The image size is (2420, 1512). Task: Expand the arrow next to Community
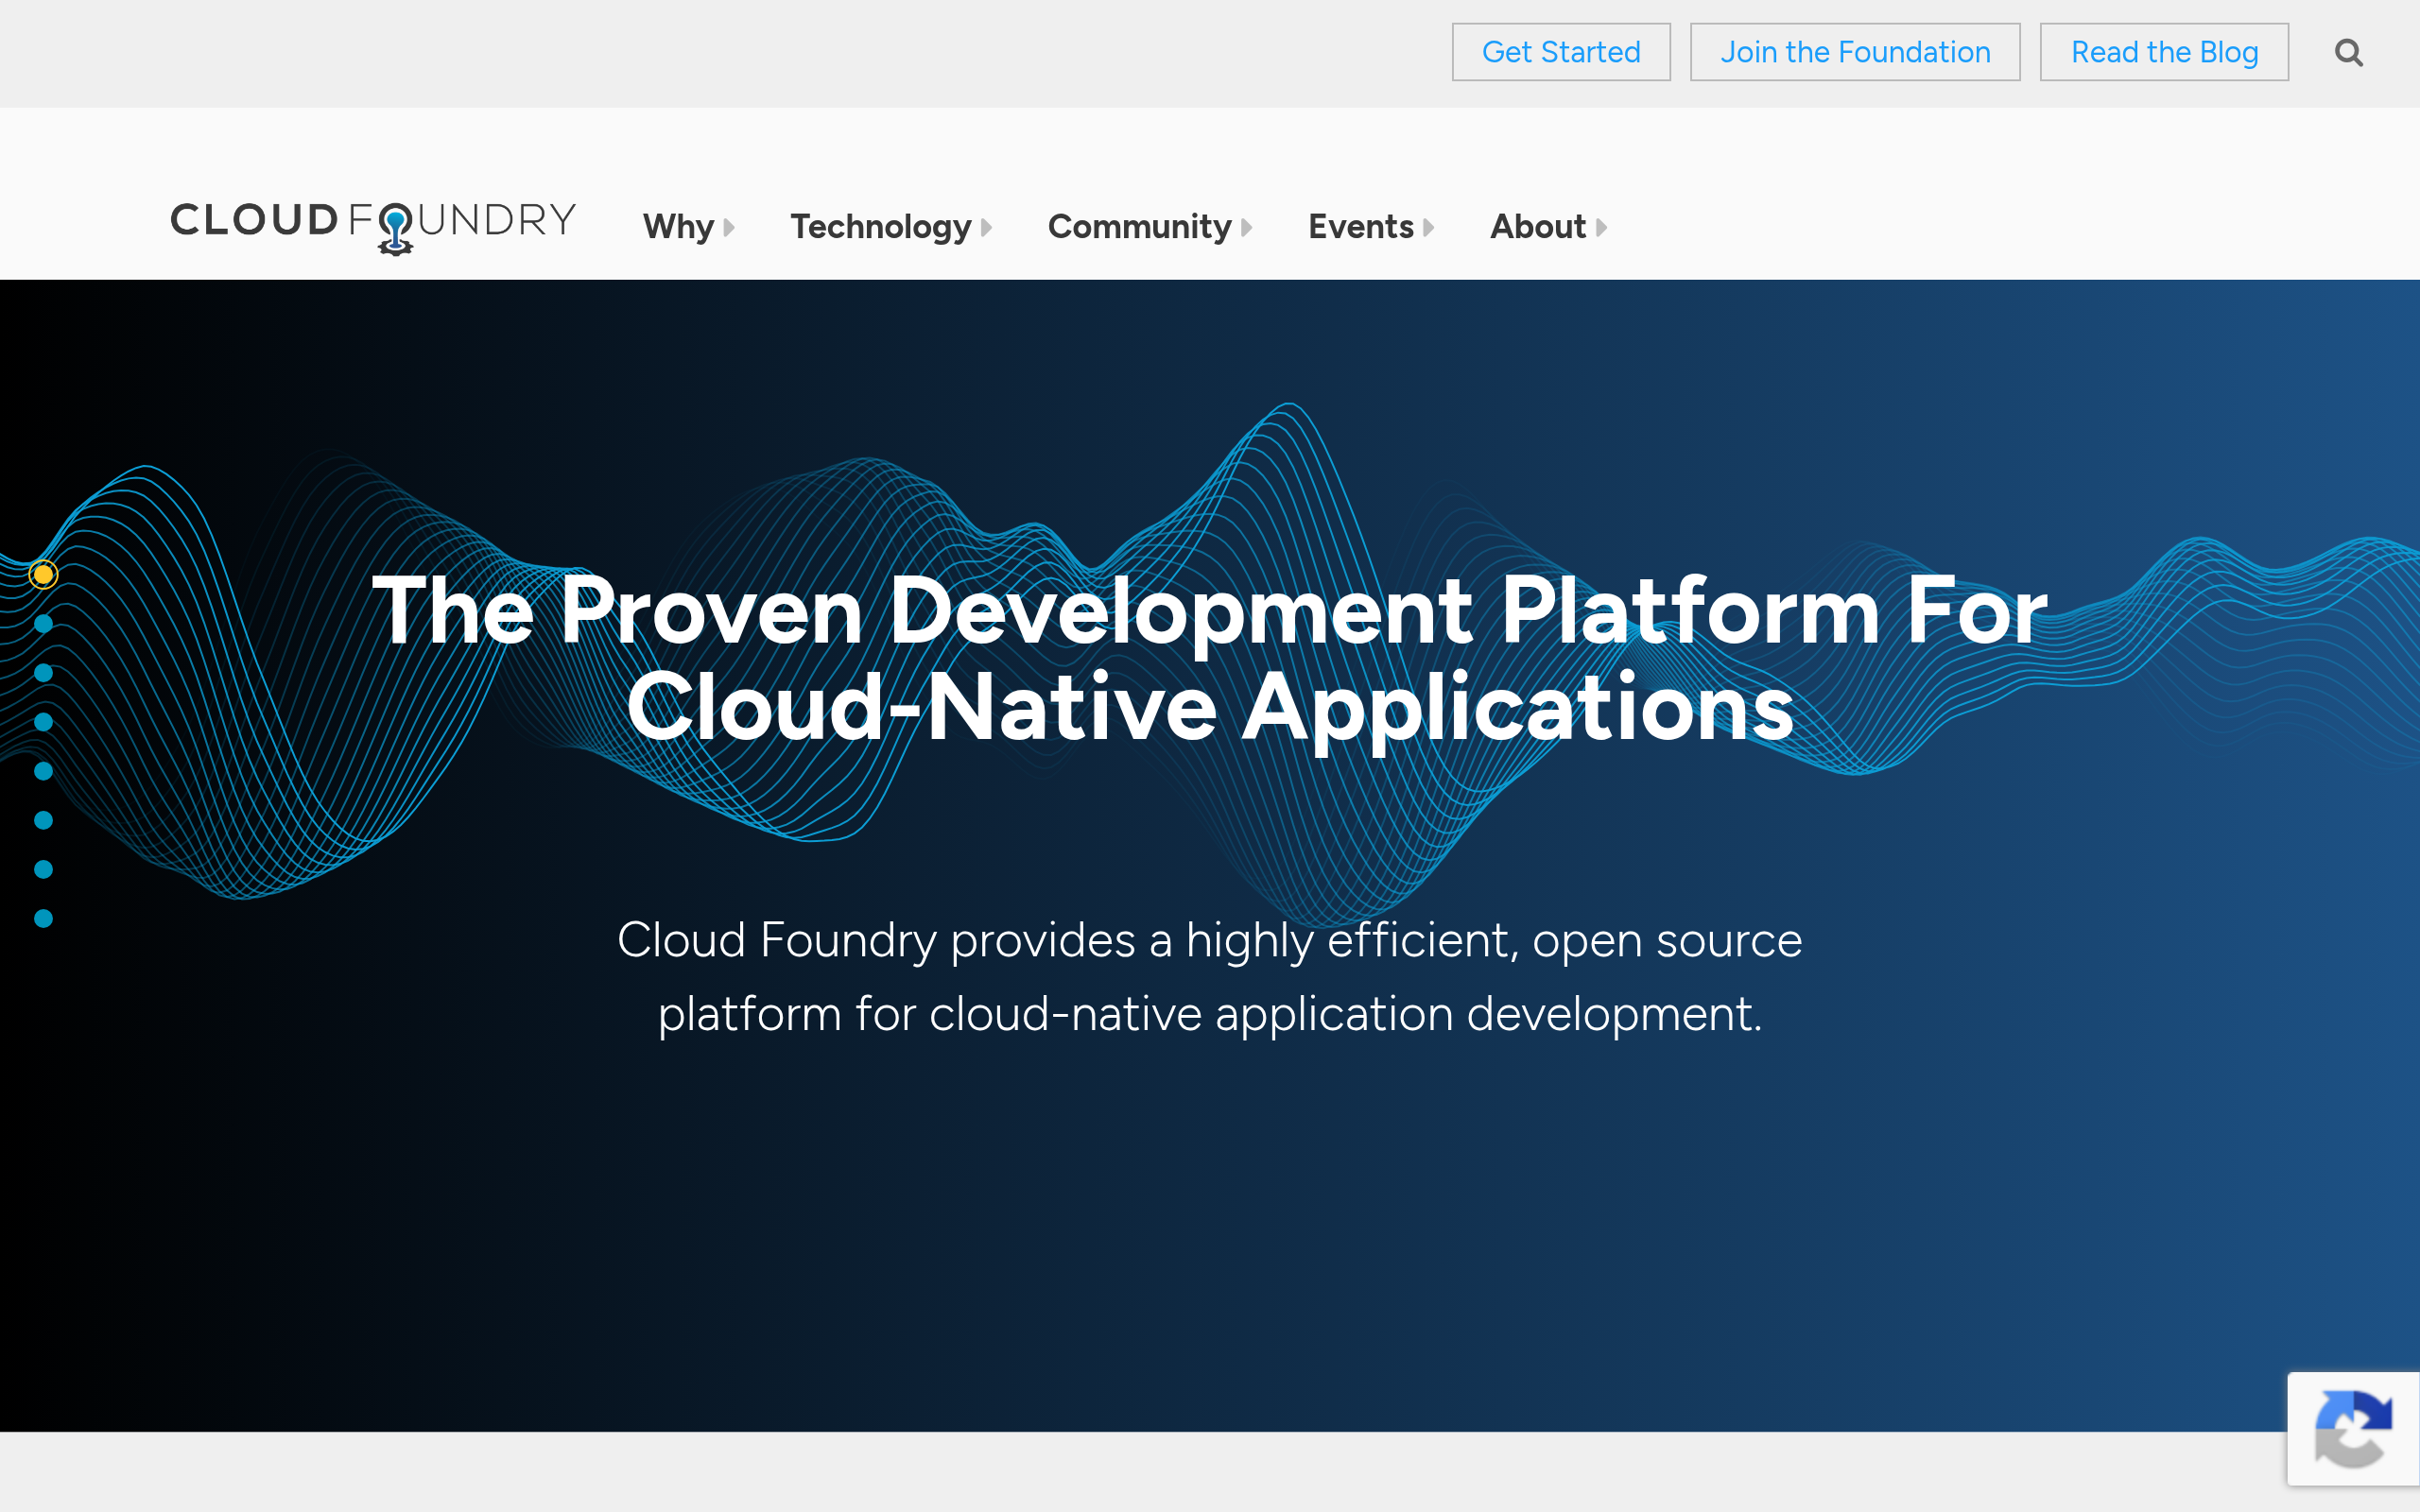point(1246,228)
